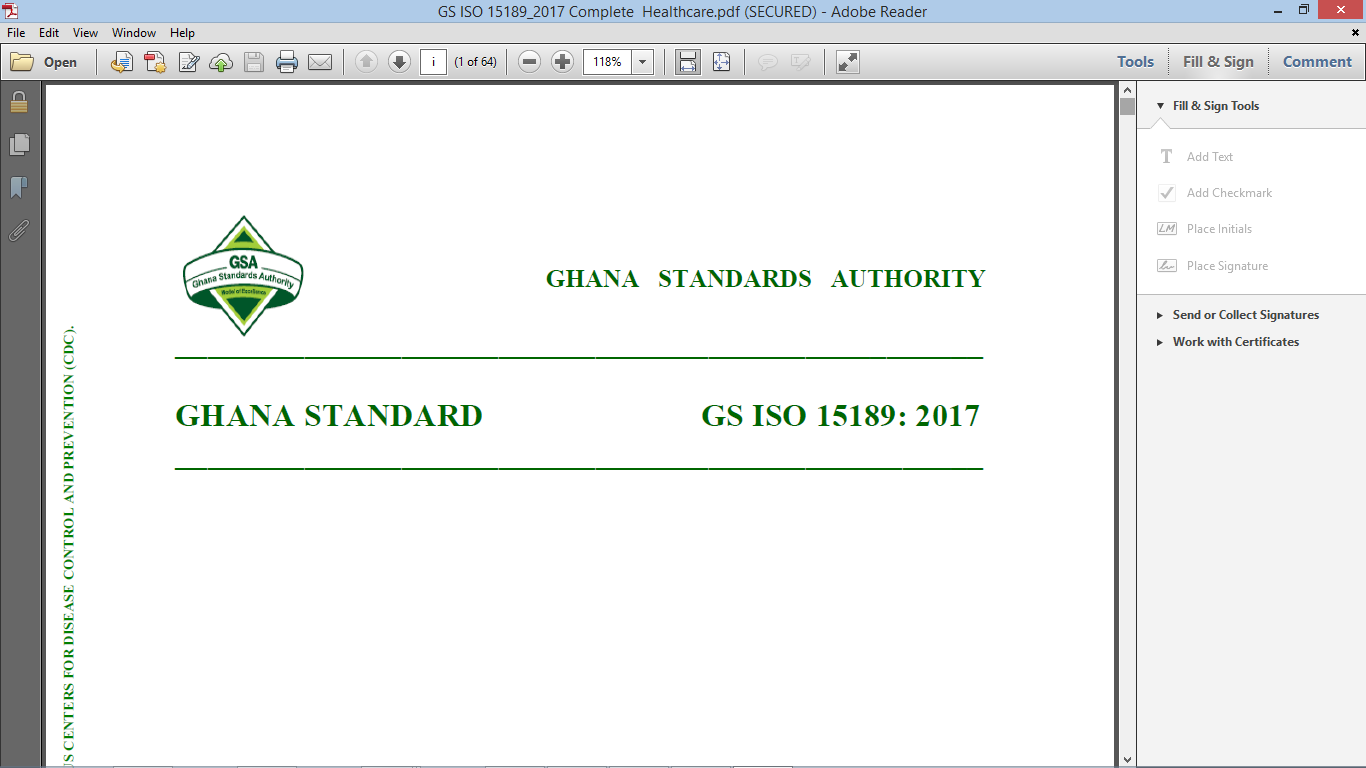
Task: Click the scrollbar down arrow
Action: click(1127, 759)
